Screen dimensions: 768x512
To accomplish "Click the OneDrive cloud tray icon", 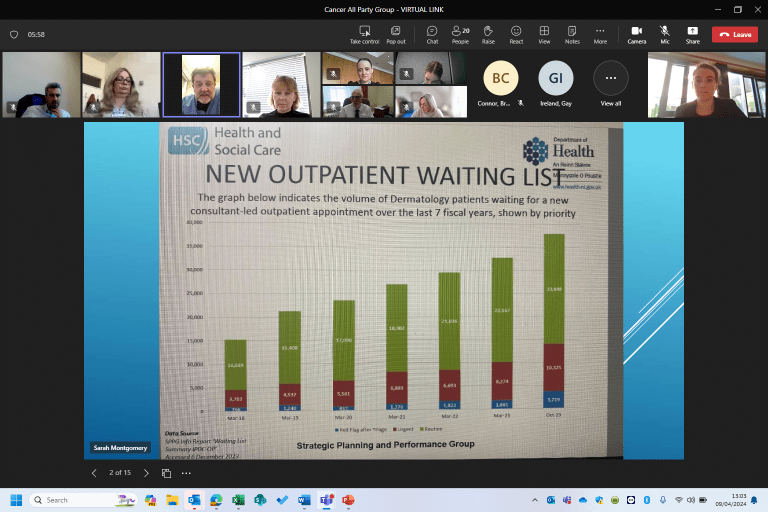I will tap(582, 500).
